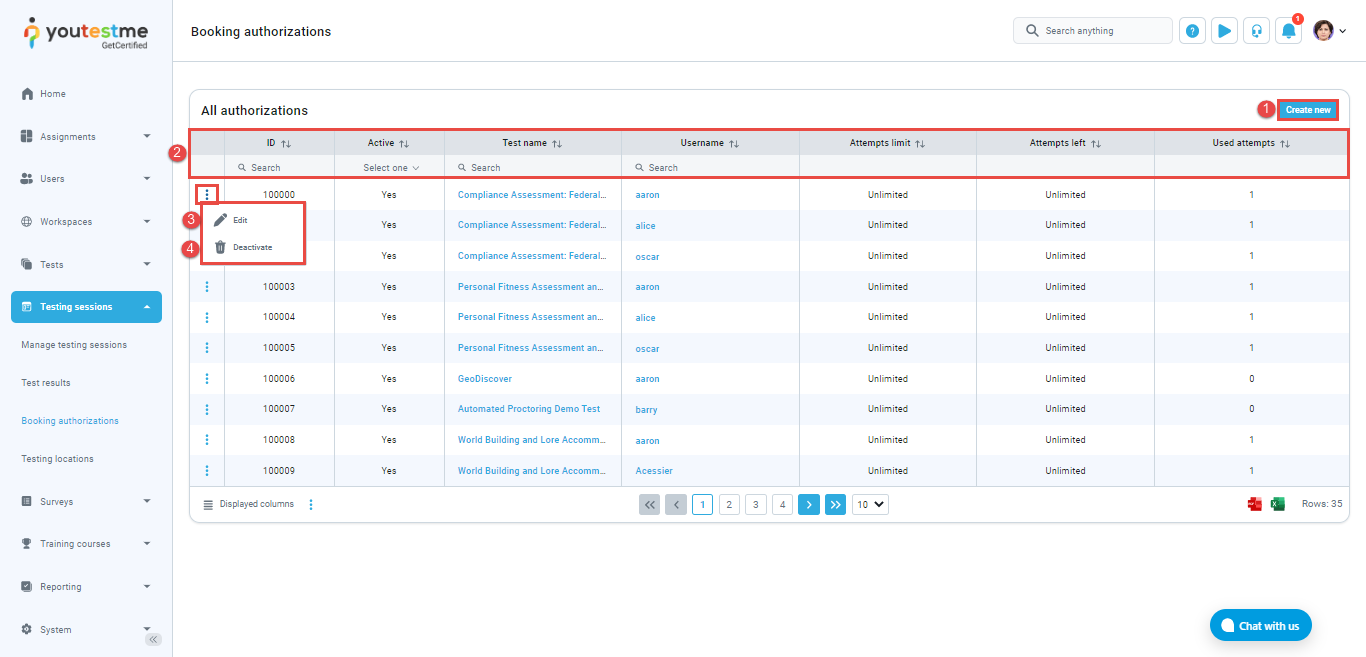The height and width of the screenshot is (657, 1366).
Task: Open three-dot actions menu for ID 100005
Action: click(x=207, y=348)
